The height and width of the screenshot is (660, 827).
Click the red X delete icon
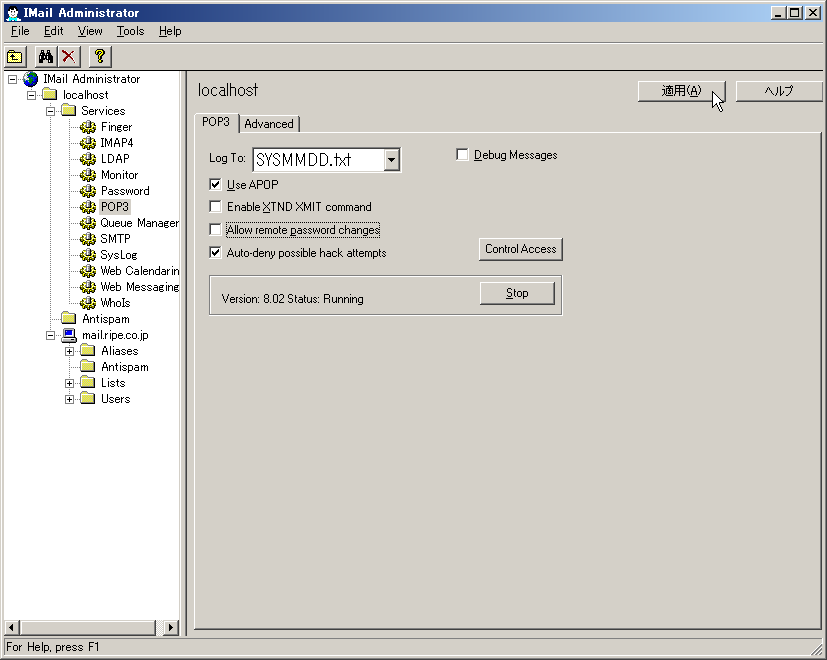point(68,56)
